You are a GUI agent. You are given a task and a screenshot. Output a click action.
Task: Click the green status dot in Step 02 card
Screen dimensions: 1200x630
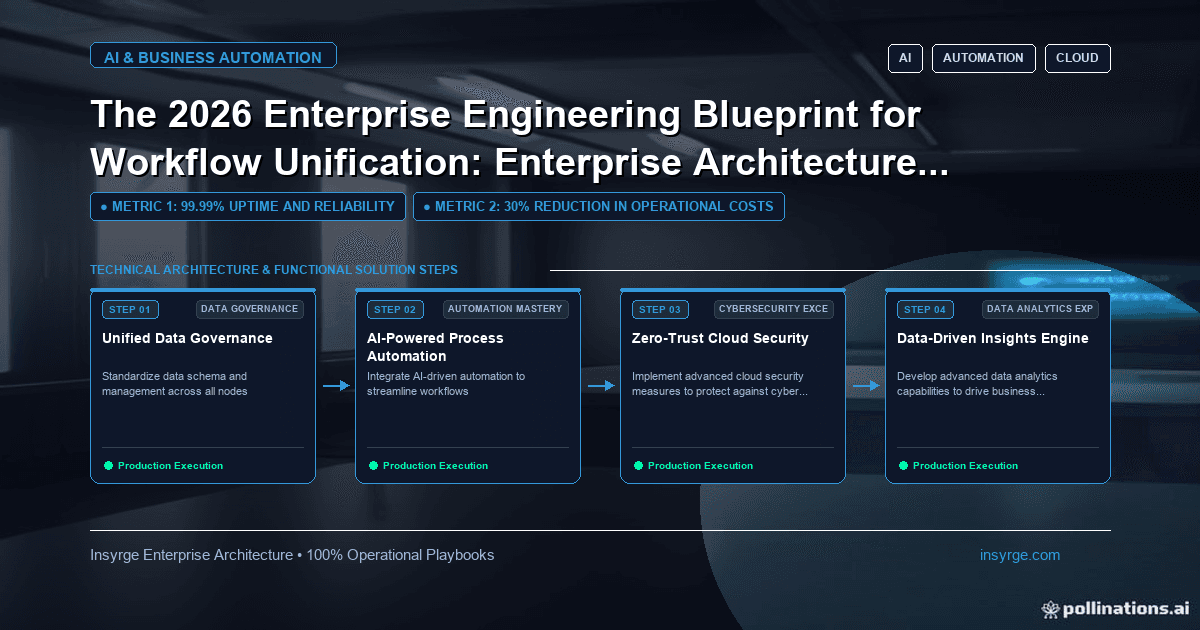(373, 466)
